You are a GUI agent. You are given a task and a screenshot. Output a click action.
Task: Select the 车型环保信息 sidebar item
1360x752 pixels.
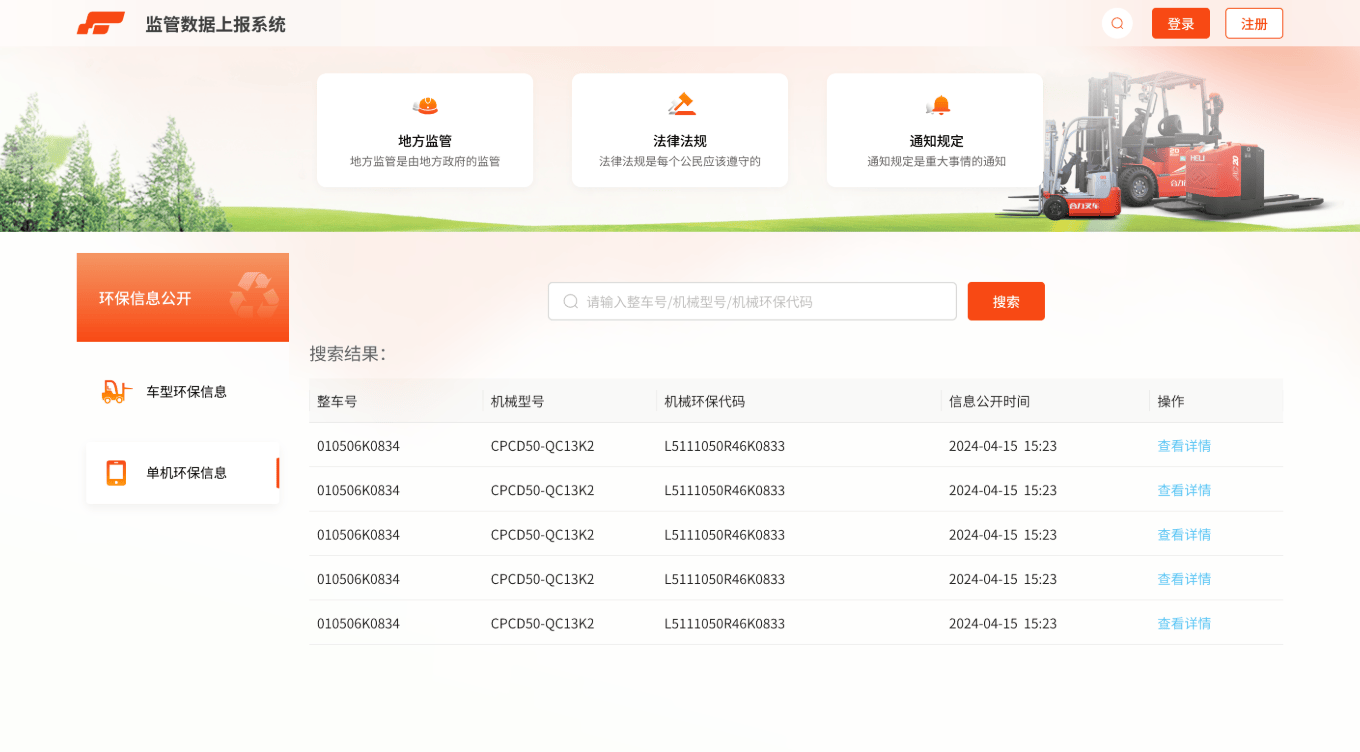[182, 392]
